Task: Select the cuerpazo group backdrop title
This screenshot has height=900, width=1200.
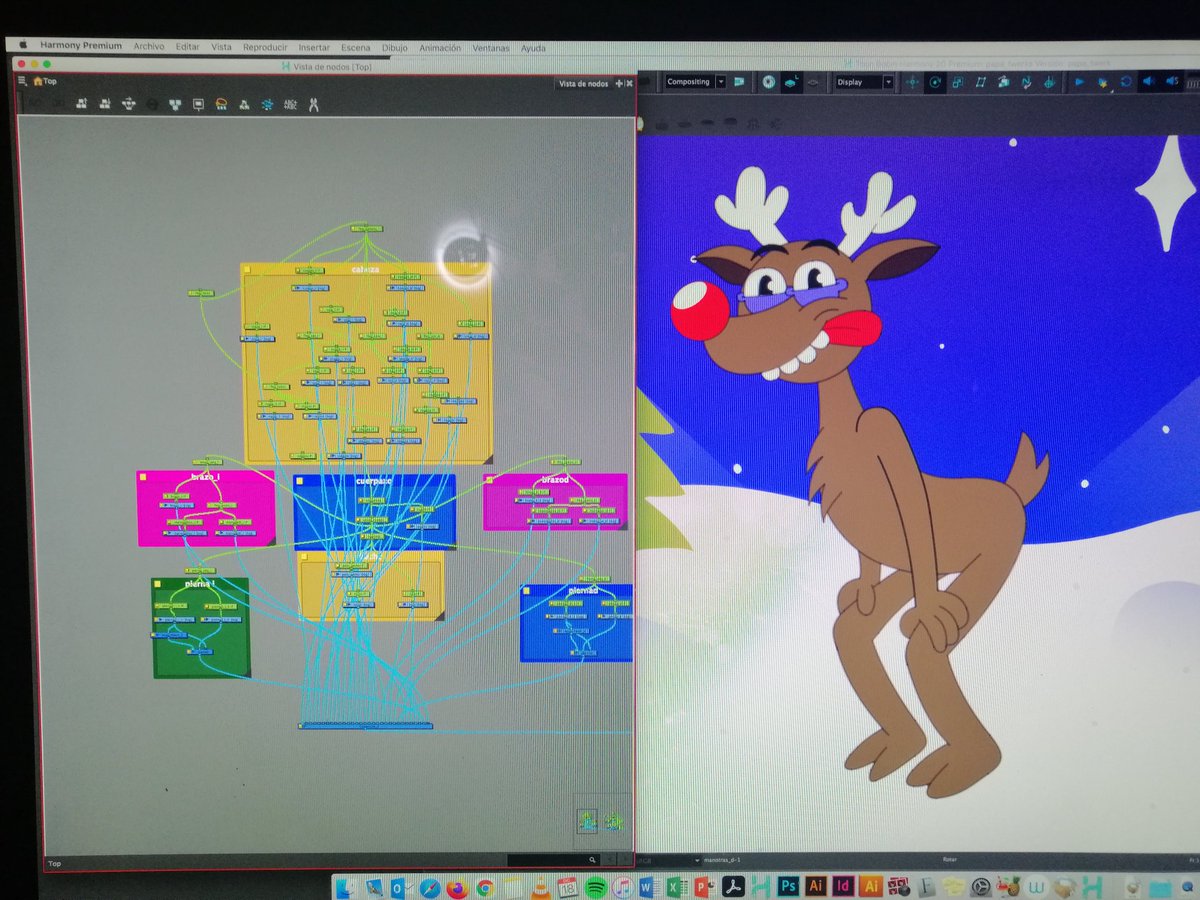Action: point(373,481)
